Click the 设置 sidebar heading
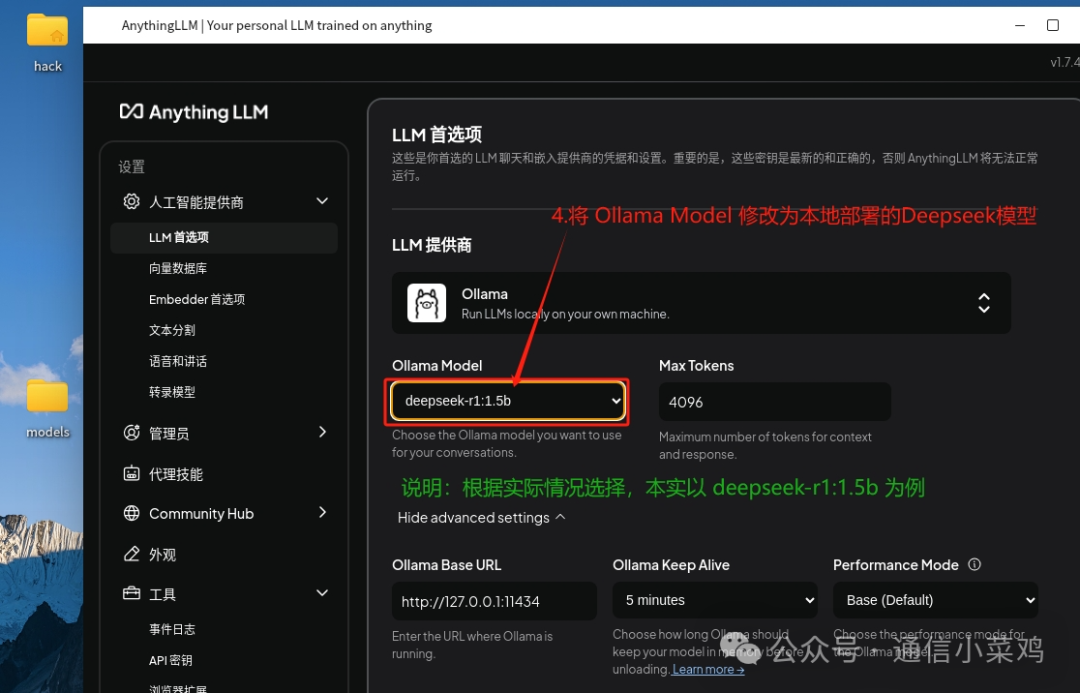The height and width of the screenshot is (693, 1080). 132,167
